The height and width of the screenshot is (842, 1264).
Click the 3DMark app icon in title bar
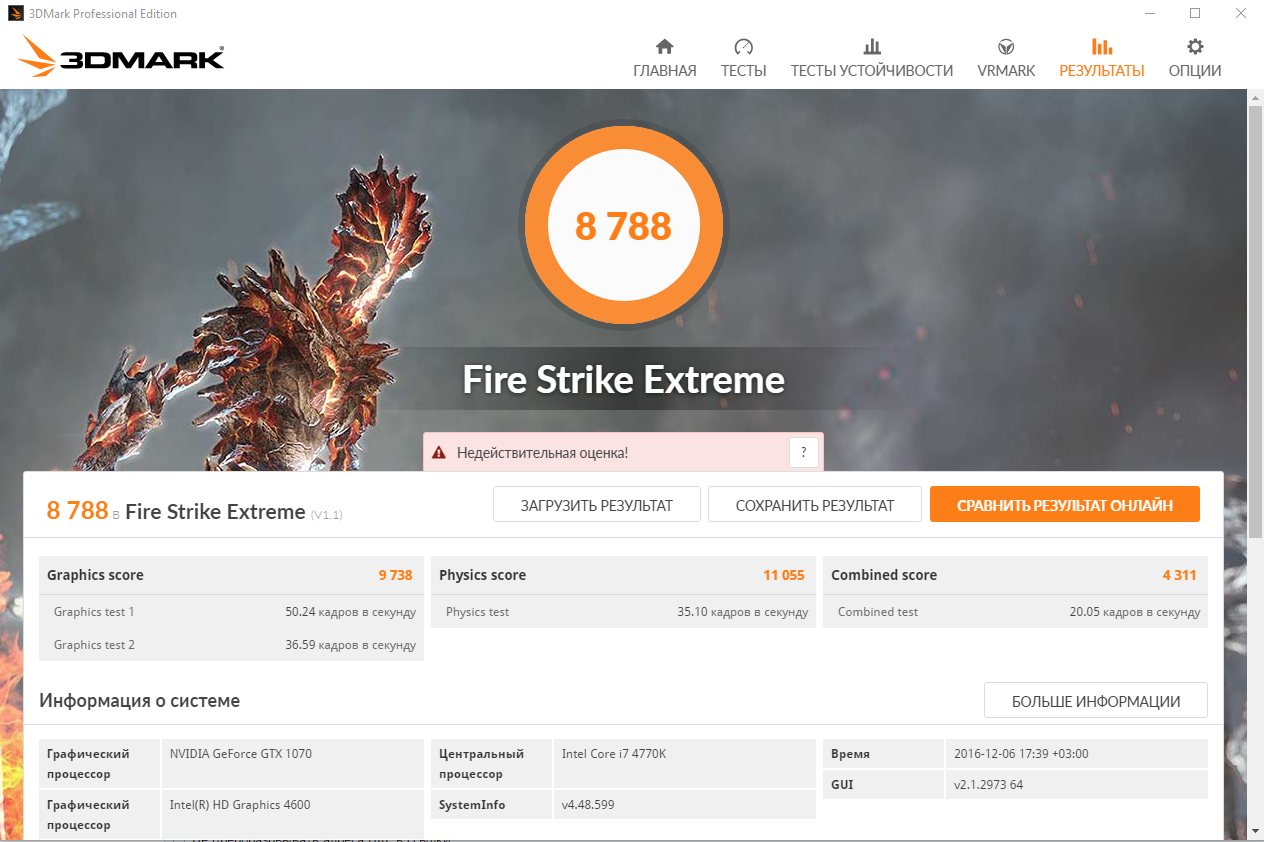coord(15,14)
